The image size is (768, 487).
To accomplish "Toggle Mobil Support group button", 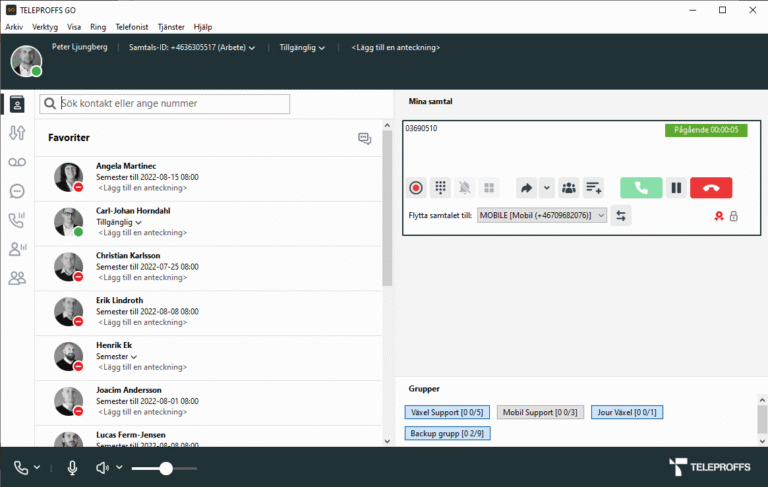I will pos(540,413).
